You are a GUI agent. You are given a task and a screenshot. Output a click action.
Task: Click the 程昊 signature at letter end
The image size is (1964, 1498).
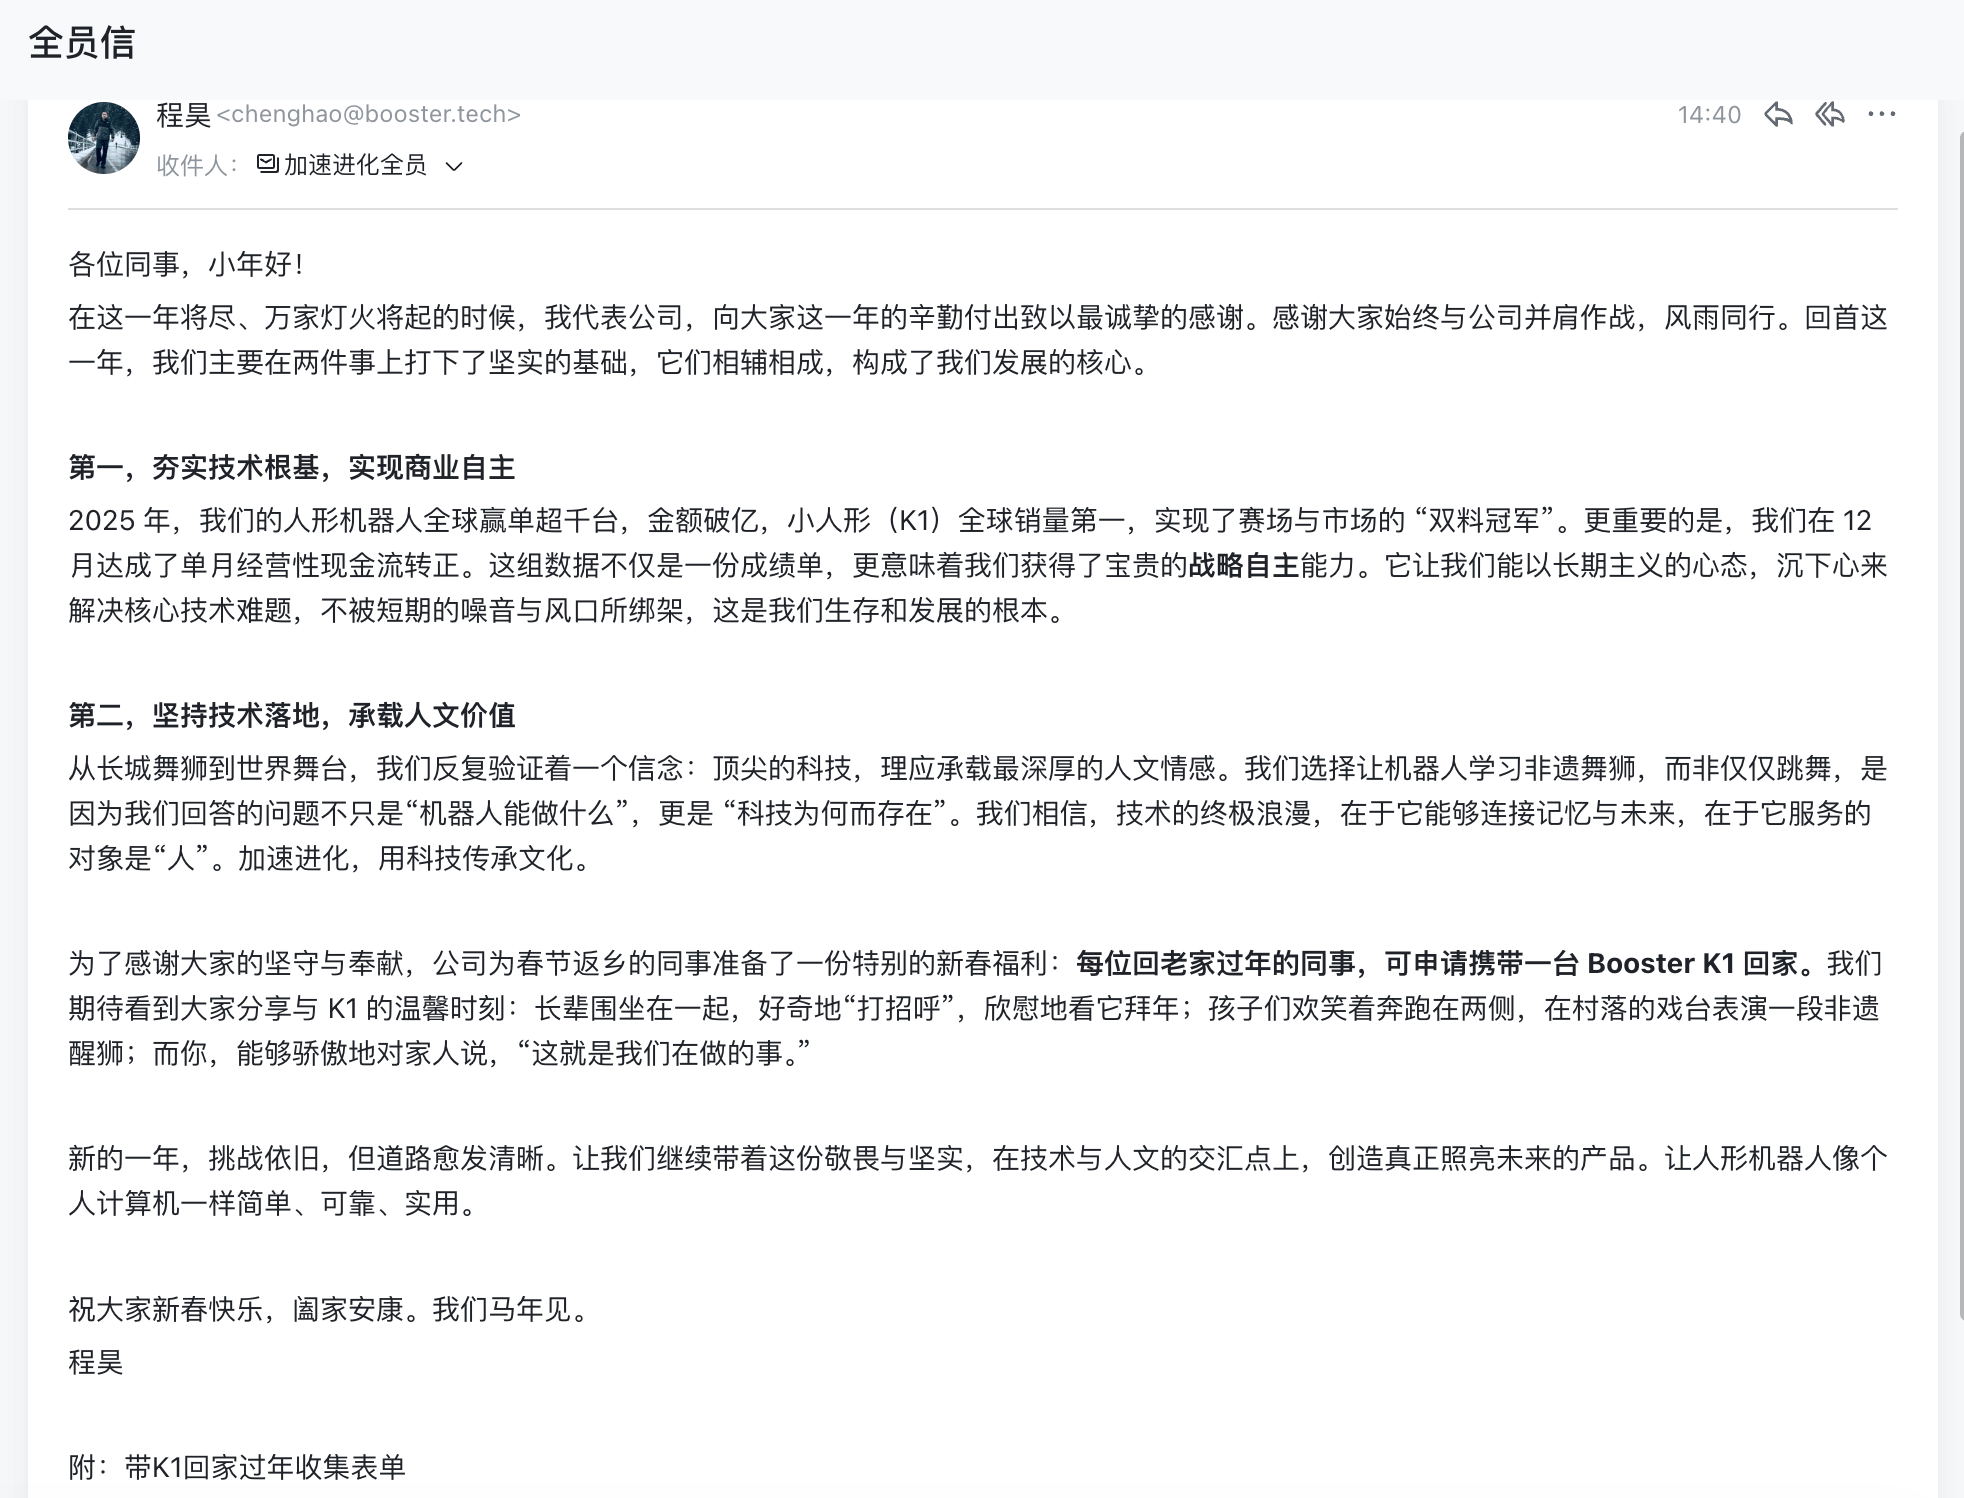96,1362
